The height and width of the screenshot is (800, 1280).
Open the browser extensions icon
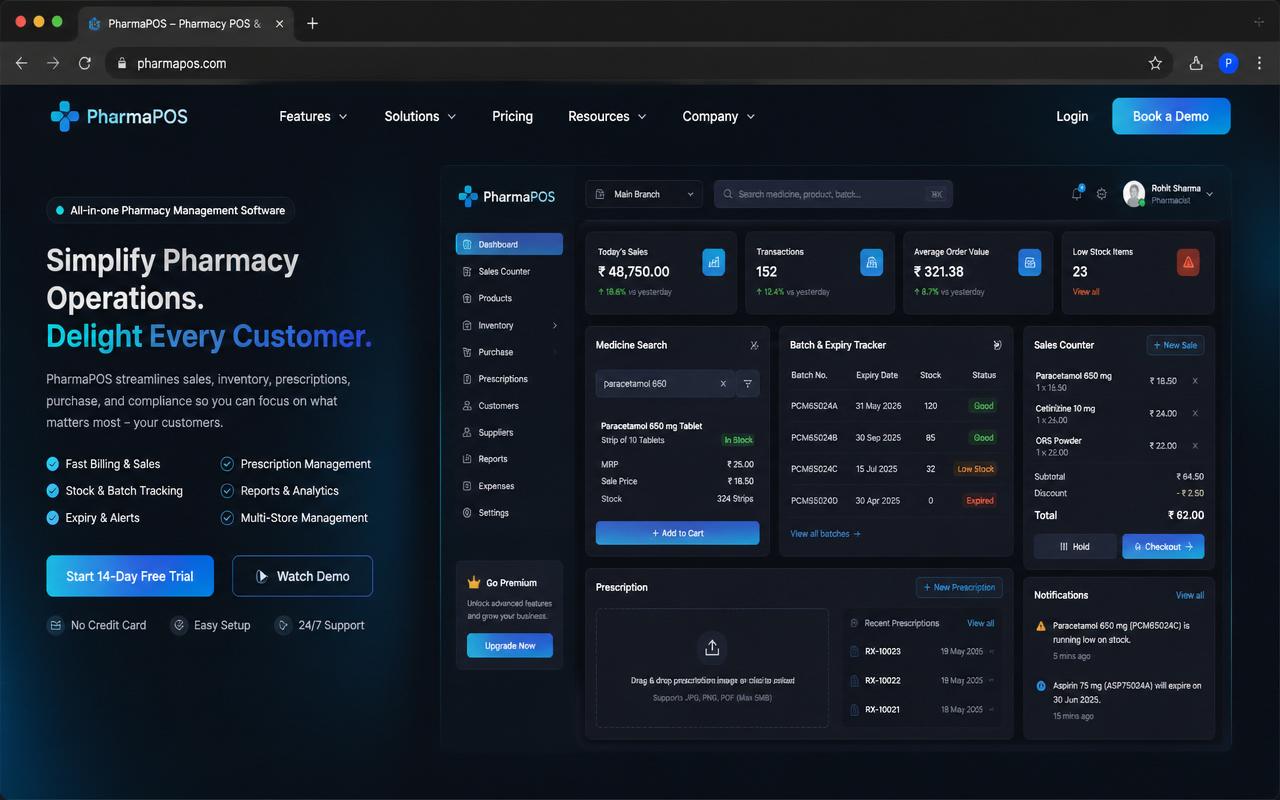point(1195,63)
